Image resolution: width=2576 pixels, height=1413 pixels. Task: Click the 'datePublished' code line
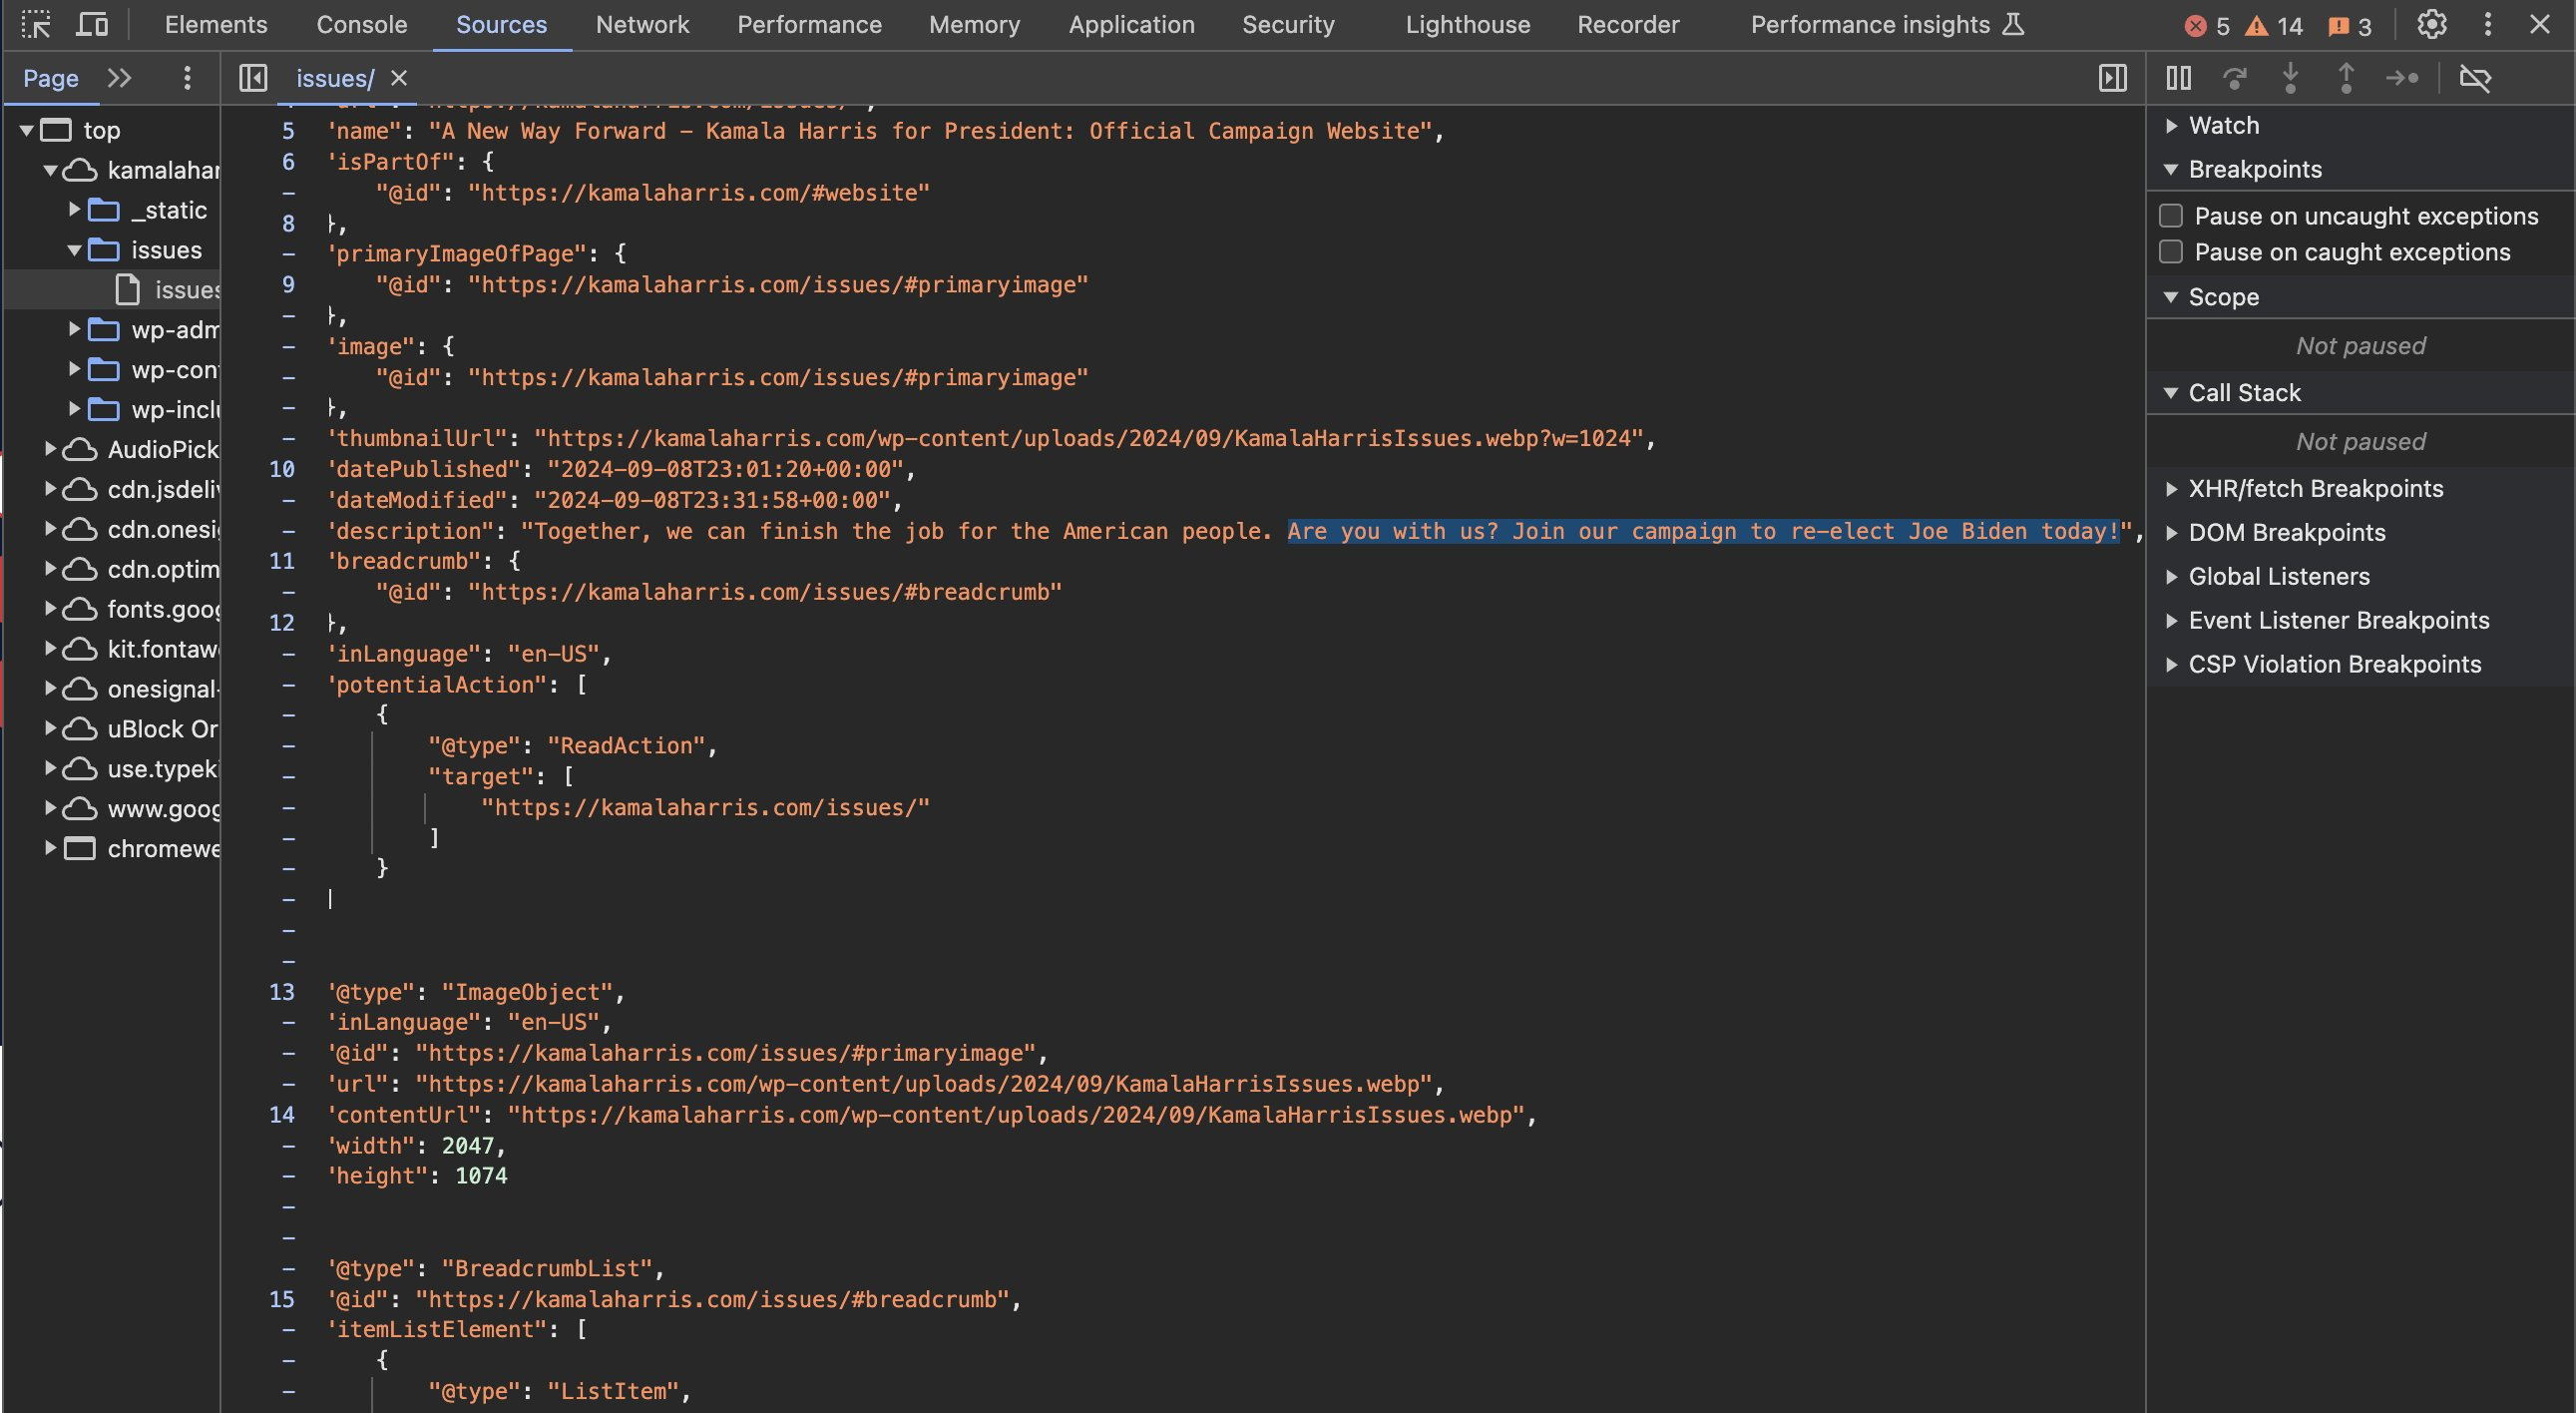(622, 469)
